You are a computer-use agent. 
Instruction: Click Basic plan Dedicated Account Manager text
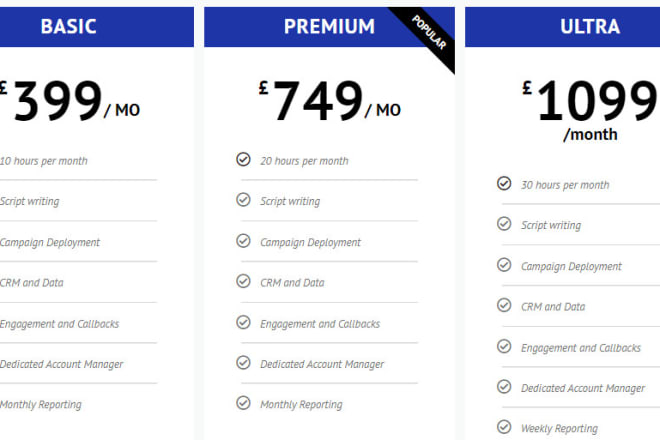(x=62, y=364)
